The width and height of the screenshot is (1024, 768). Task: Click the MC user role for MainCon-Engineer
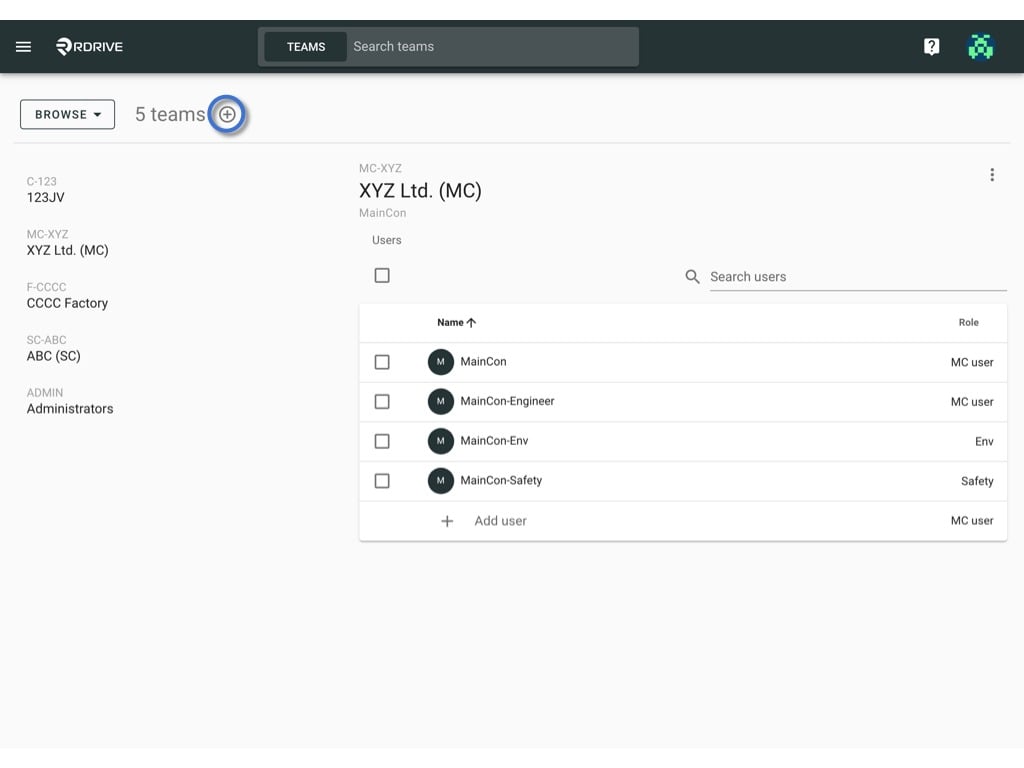pos(972,402)
